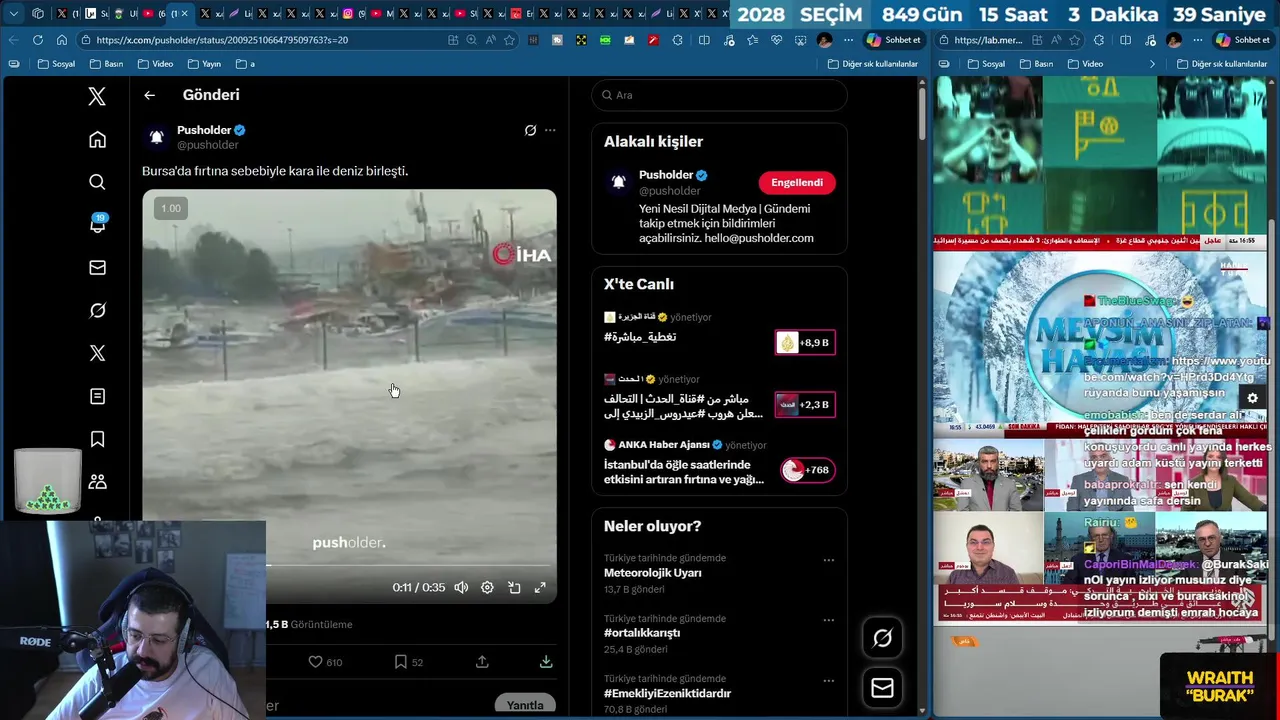Screen dimensions: 1280x720
Task: Open Basın bookmarks folder in left window
Action: pyautogui.click(x=106, y=64)
